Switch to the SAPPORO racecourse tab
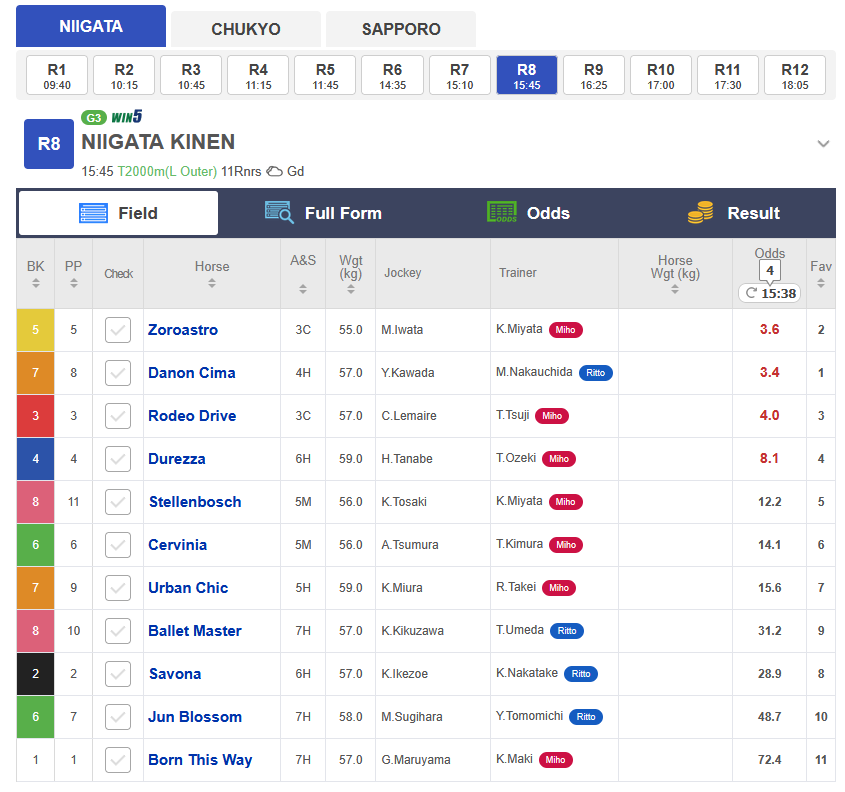Screen dimensions: 845x792 pyautogui.click(x=401, y=29)
